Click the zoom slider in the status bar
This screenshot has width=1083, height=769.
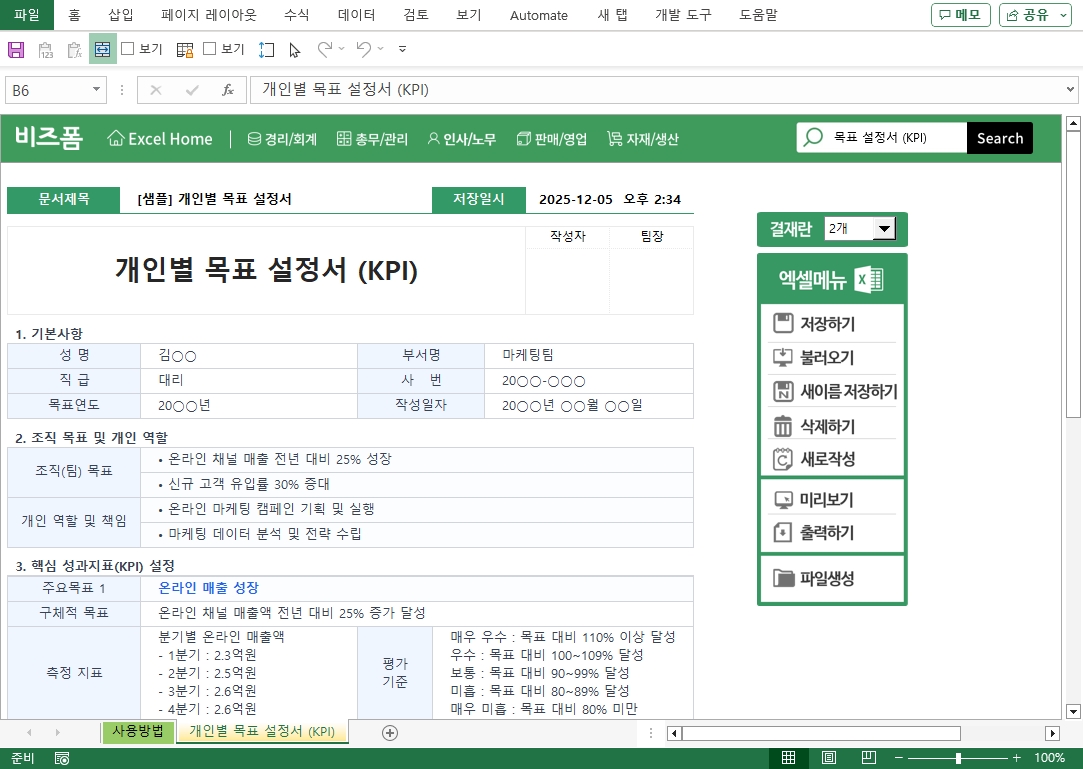coord(958,758)
